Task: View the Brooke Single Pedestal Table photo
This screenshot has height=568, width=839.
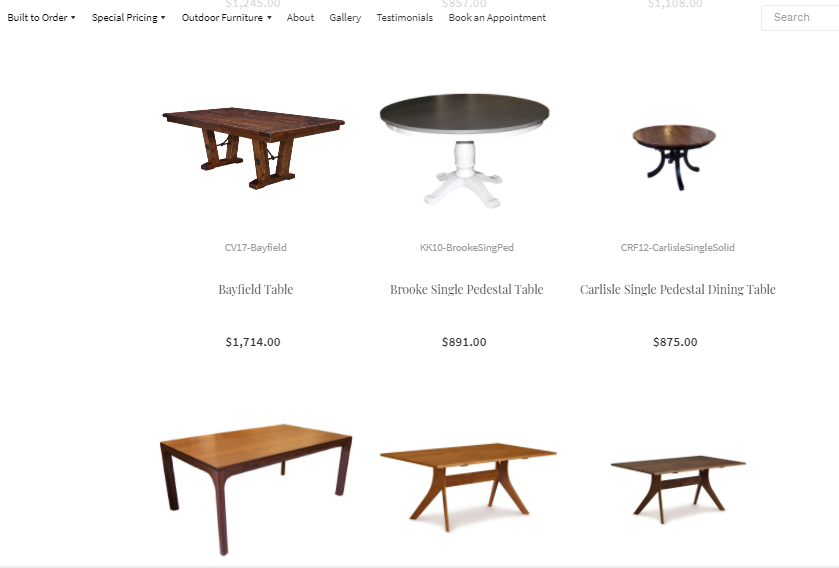Action: click(464, 151)
